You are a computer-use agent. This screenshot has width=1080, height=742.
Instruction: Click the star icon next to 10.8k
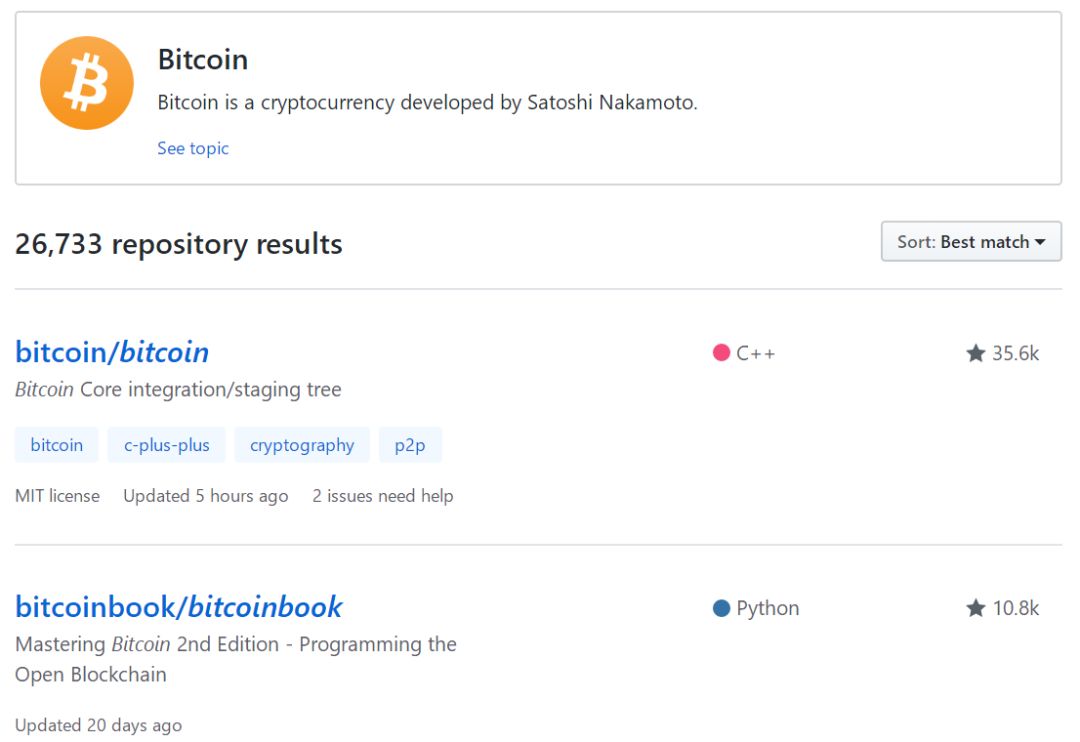tap(975, 608)
